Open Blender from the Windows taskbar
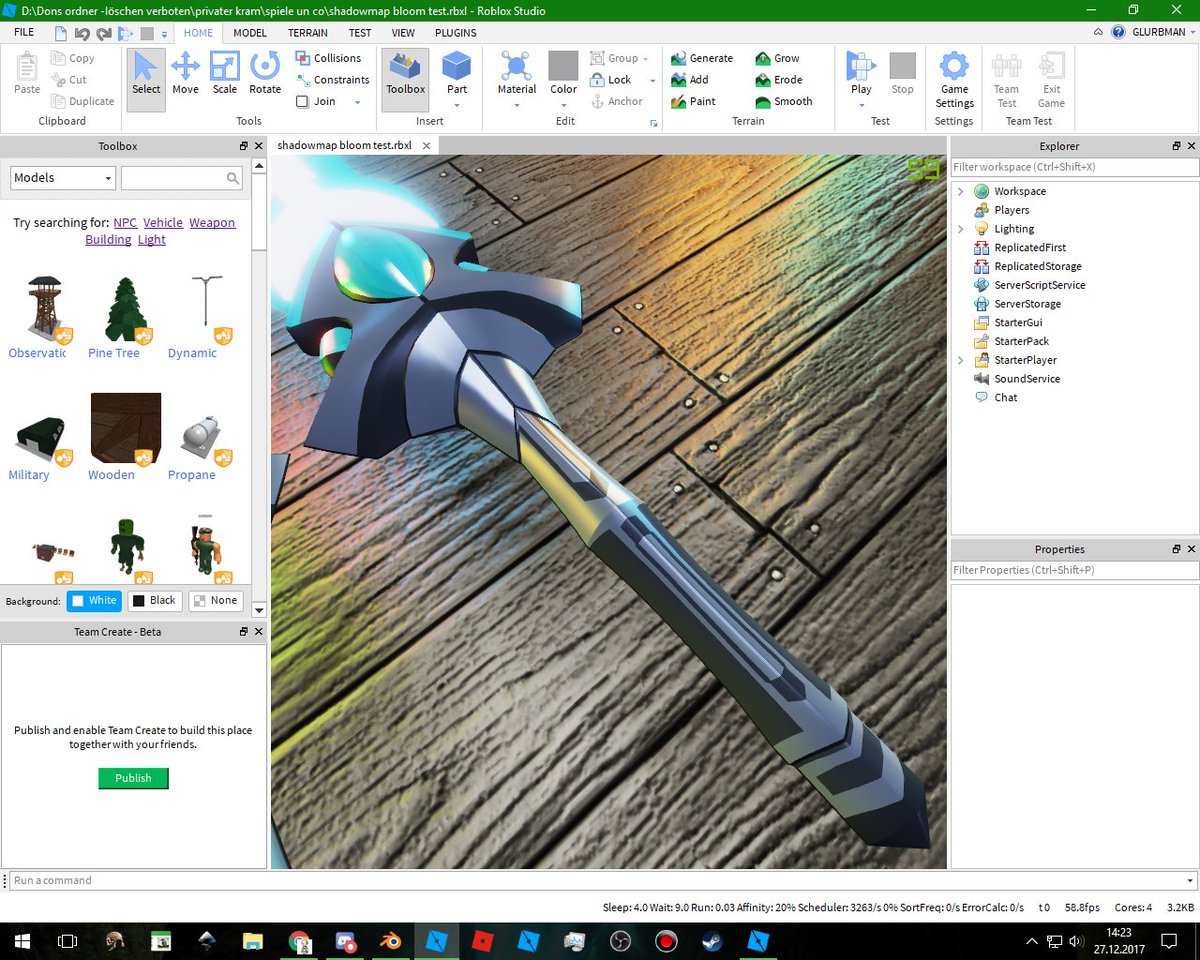The height and width of the screenshot is (960, 1200). tap(392, 941)
